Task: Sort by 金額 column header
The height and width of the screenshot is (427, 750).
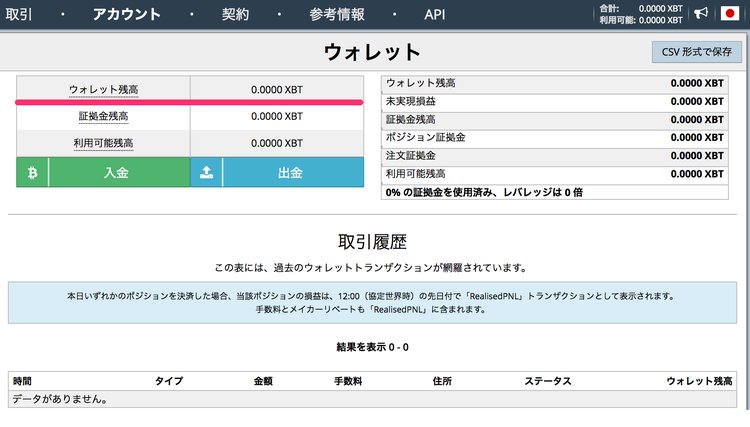Action: pos(263,381)
